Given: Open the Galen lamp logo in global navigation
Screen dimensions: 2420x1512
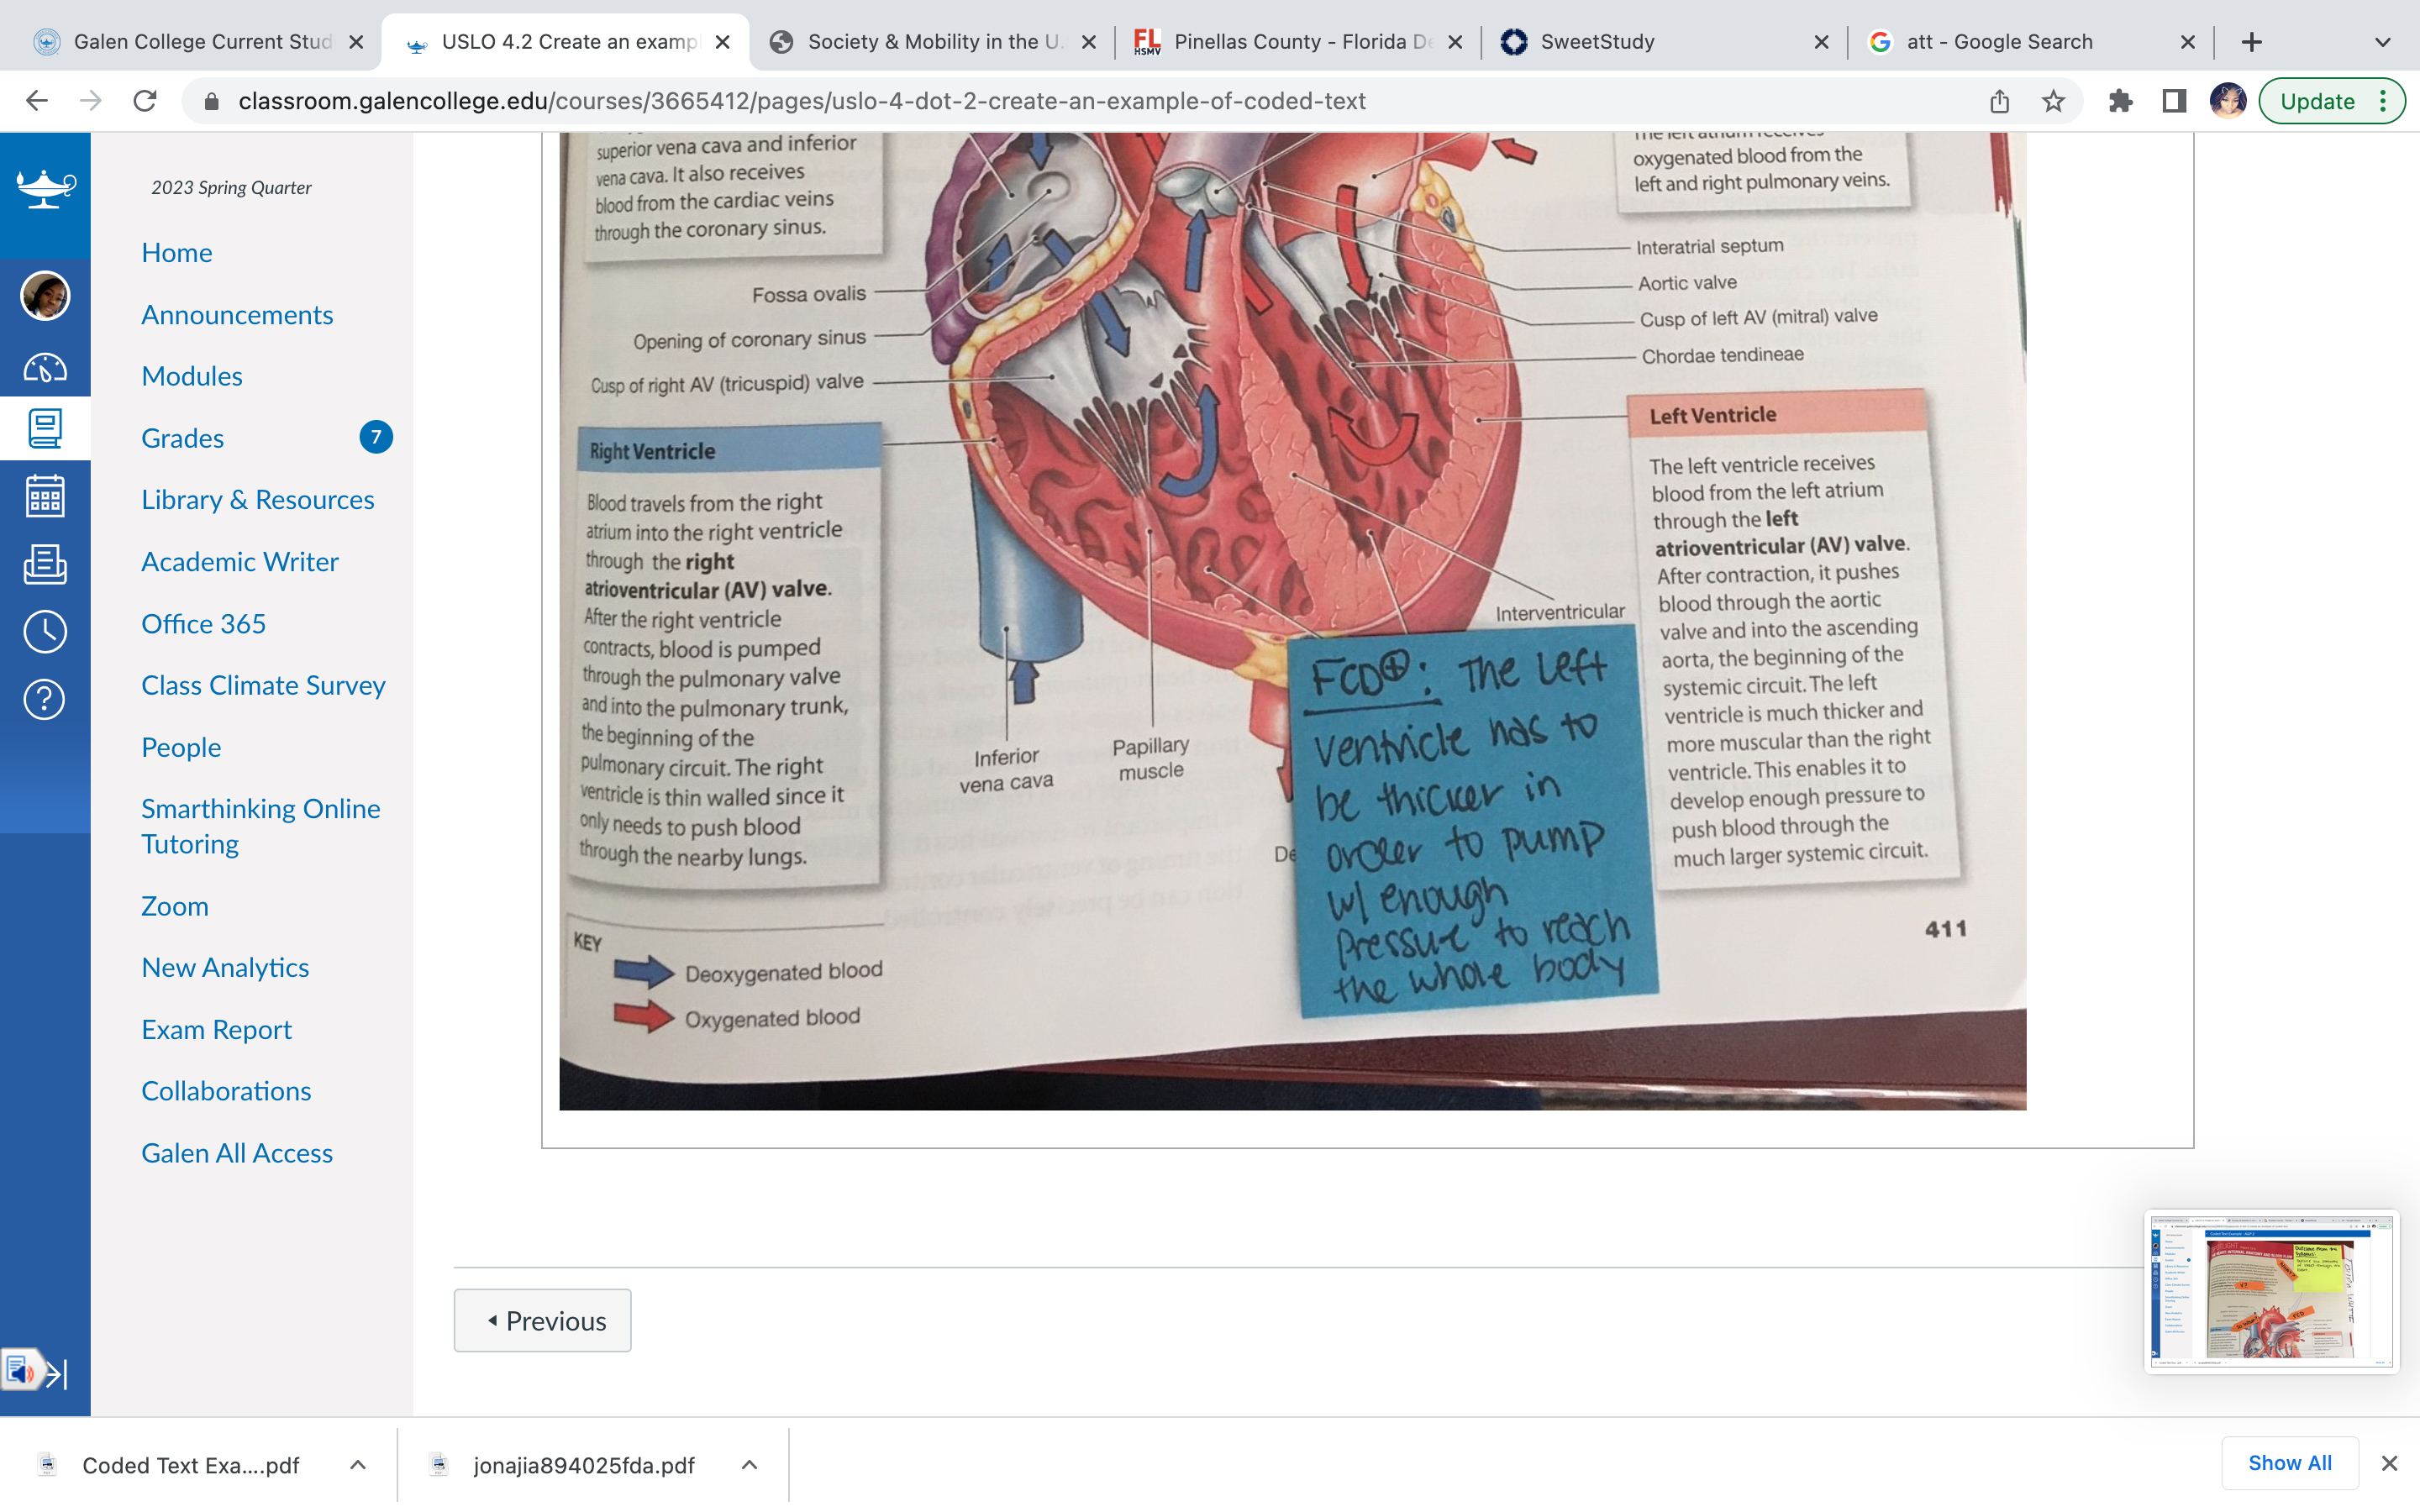Looking at the screenshot, I should click(45, 187).
